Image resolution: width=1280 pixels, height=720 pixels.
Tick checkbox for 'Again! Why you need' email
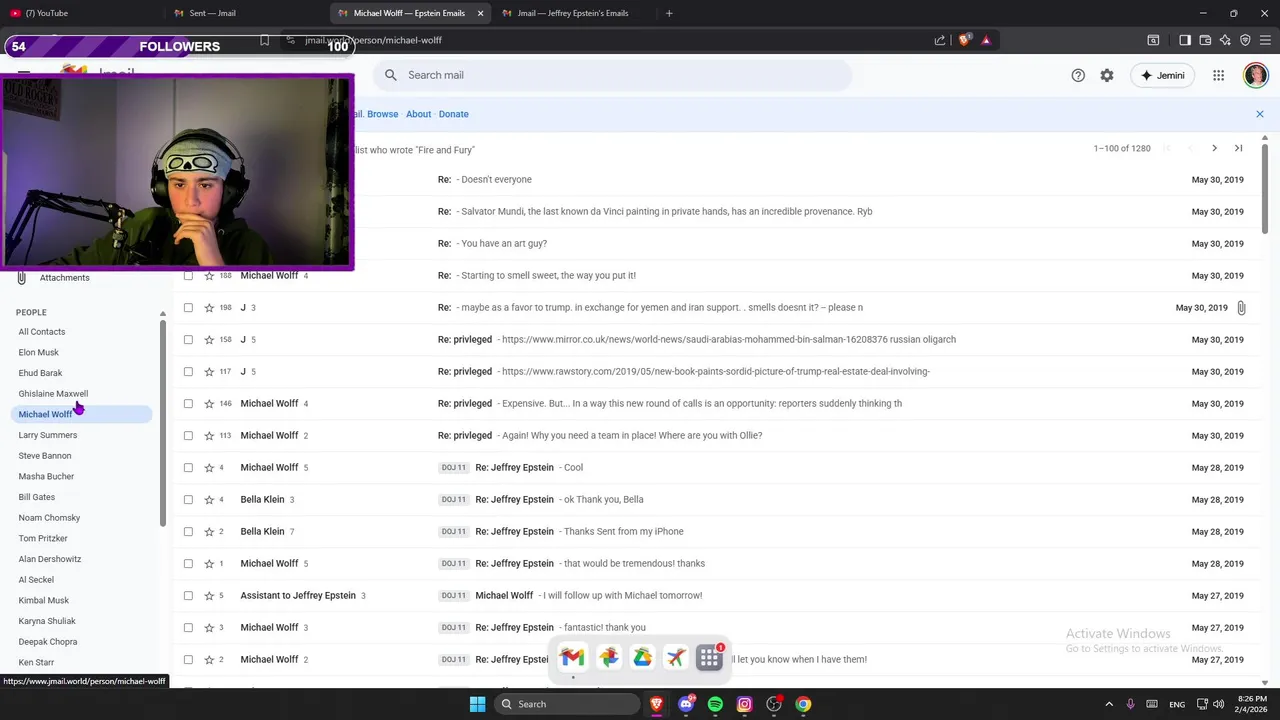click(x=188, y=435)
